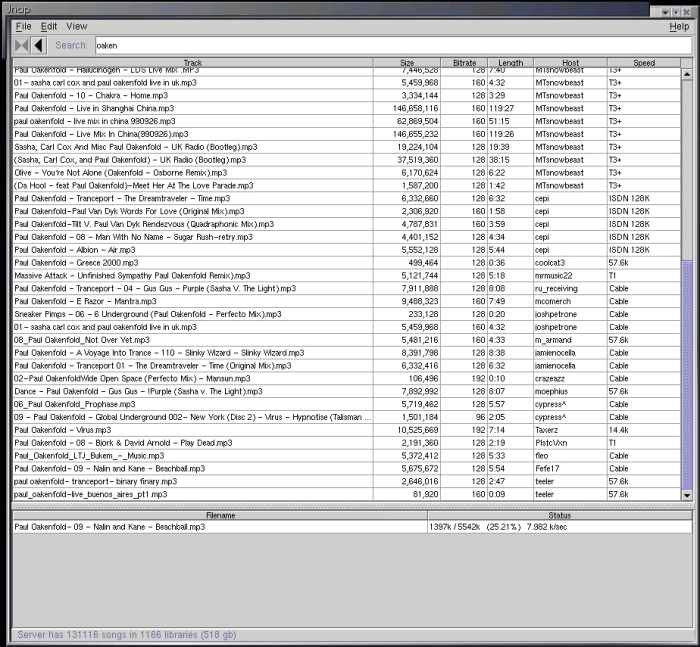Select Tilt V. Paul Van Dyk Rendezvous row
700x647 pixels.
(347, 225)
